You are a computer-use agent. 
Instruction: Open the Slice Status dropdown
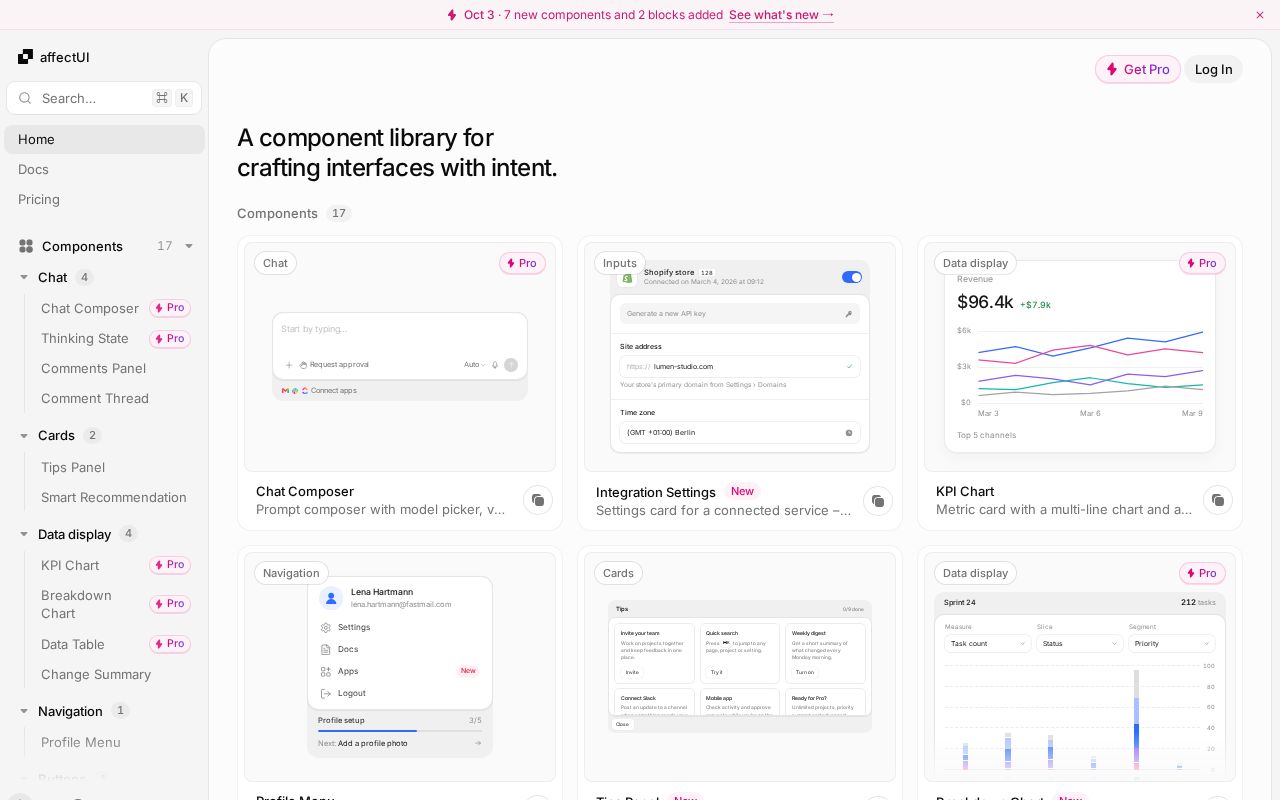click(x=1080, y=644)
